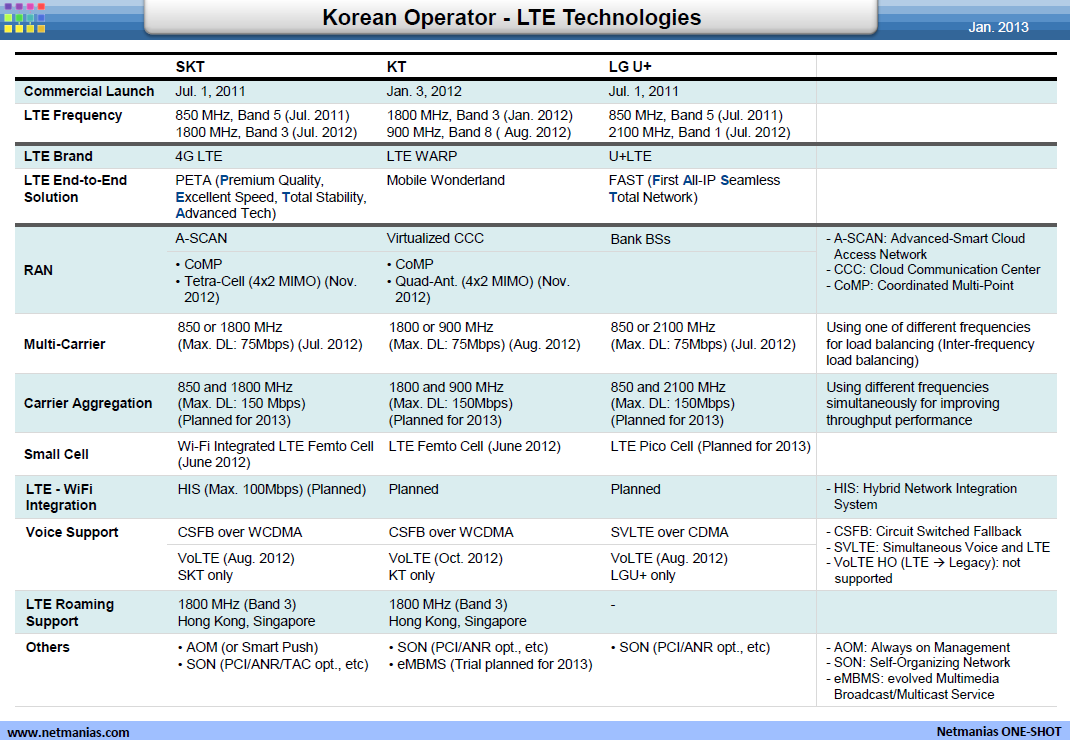Click the 'SVLTE over CDMA' voice cell
The width and height of the screenshot is (1070, 740).
[669, 532]
